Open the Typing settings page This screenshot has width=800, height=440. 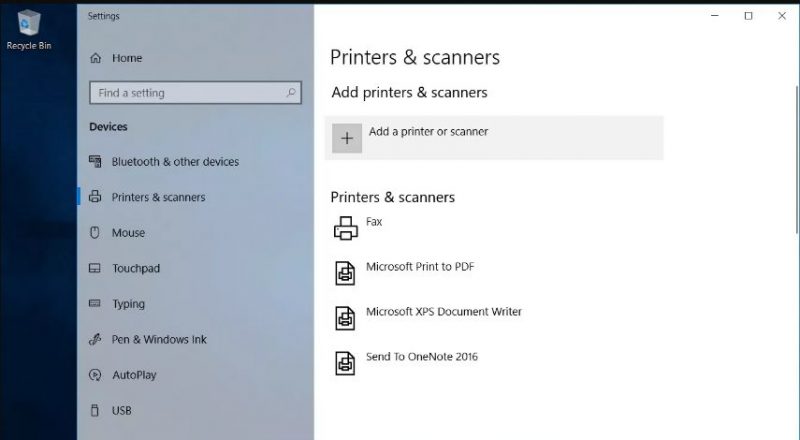(129, 304)
